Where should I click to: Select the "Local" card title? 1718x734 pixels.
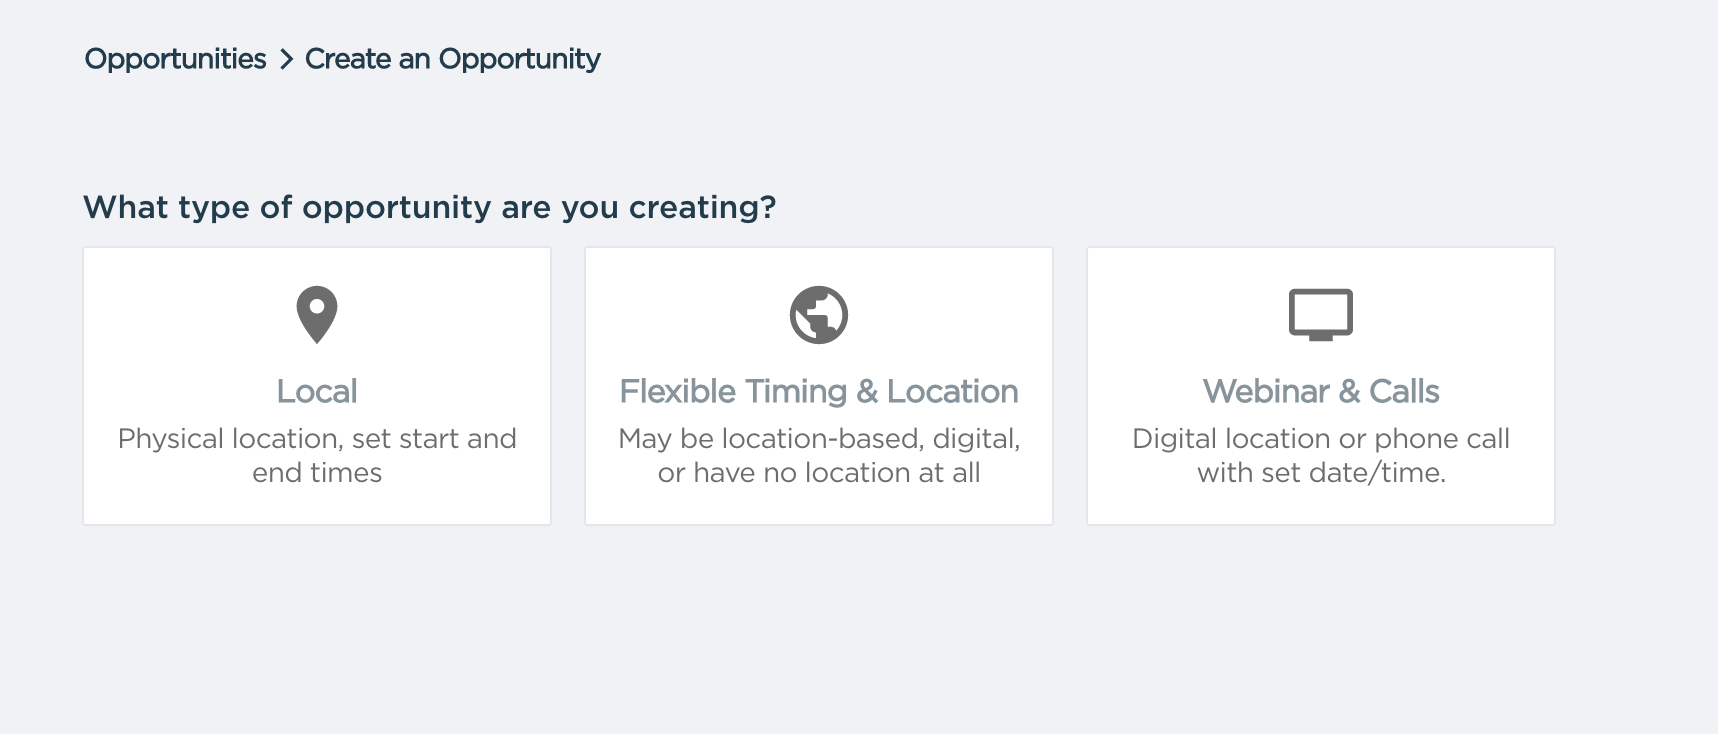[317, 391]
